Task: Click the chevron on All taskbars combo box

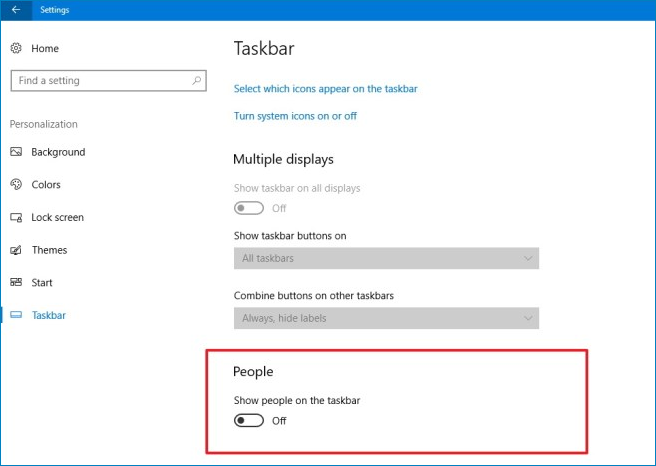Action: pyautogui.click(x=528, y=259)
